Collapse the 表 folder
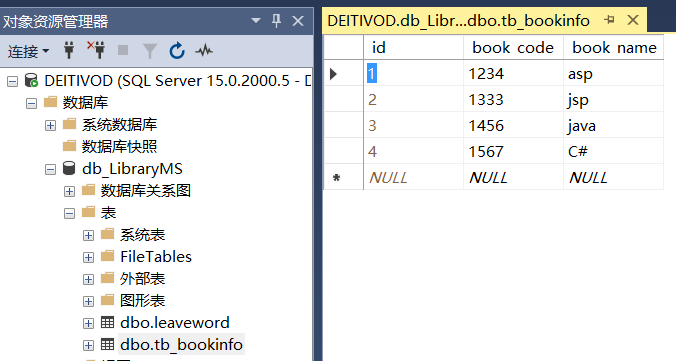Viewport: 676px width, 361px height. [69, 213]
